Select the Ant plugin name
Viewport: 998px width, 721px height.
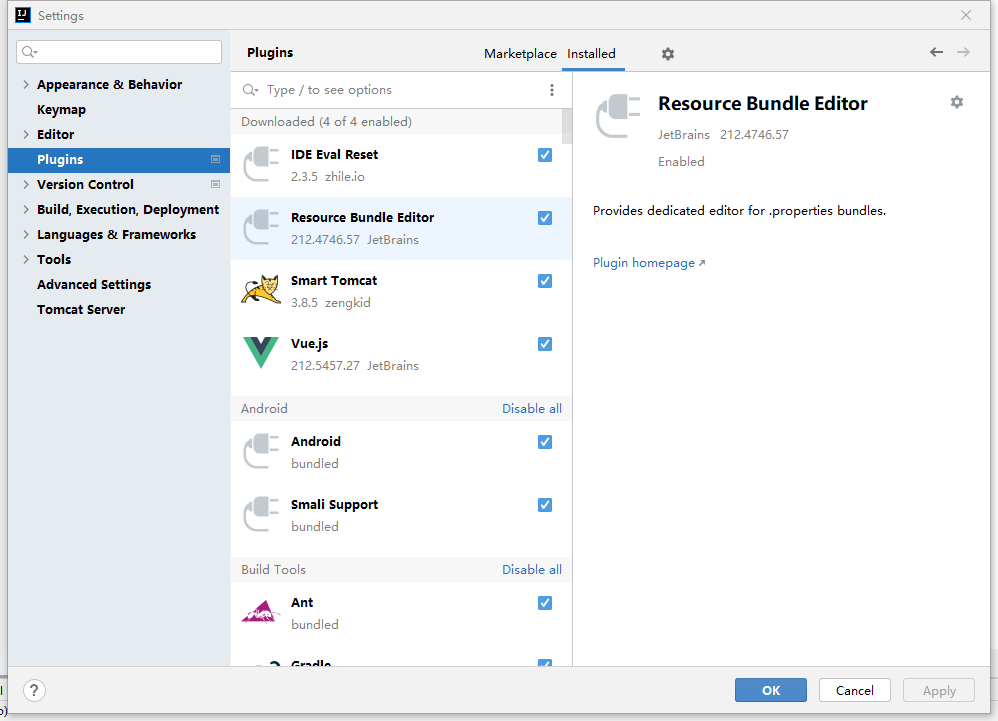302,603
